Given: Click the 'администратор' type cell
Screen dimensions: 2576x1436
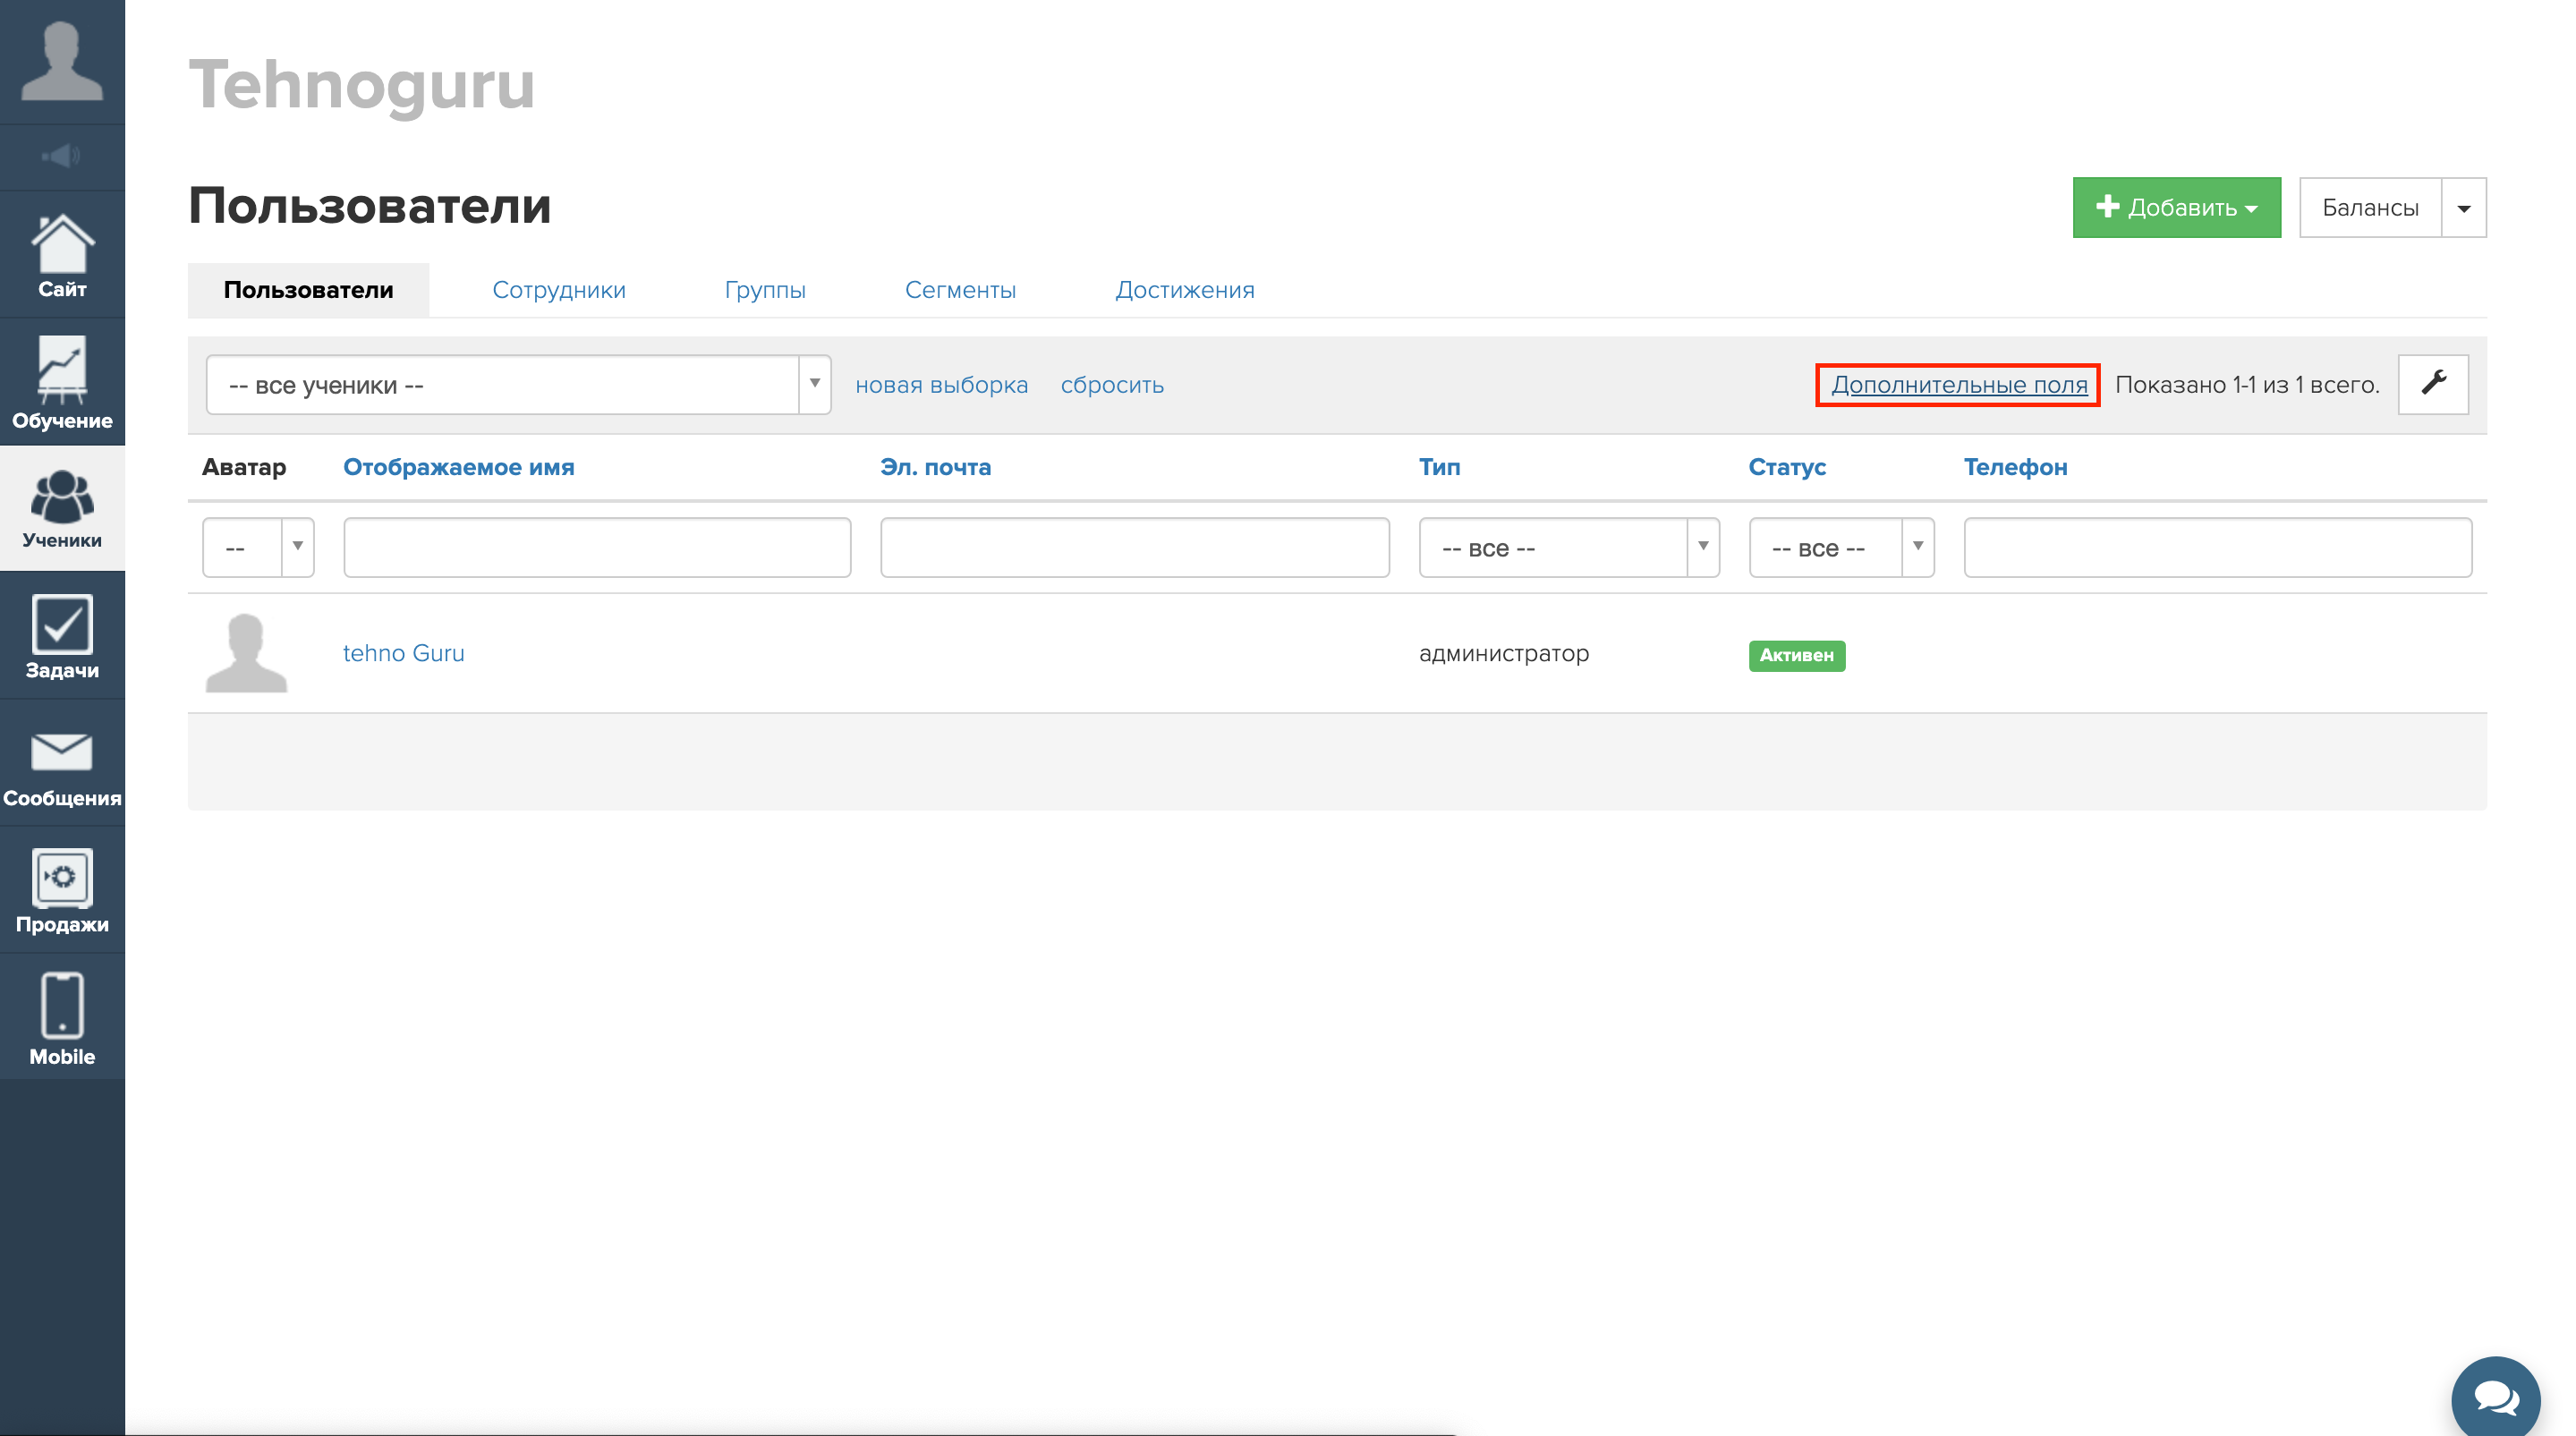Looking at the screenshot, I should tap(1504, 653).
